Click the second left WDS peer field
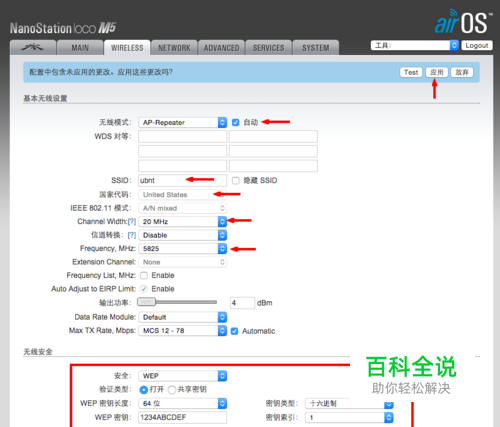Viewport: 500px width, 427px height. point(183,151)
